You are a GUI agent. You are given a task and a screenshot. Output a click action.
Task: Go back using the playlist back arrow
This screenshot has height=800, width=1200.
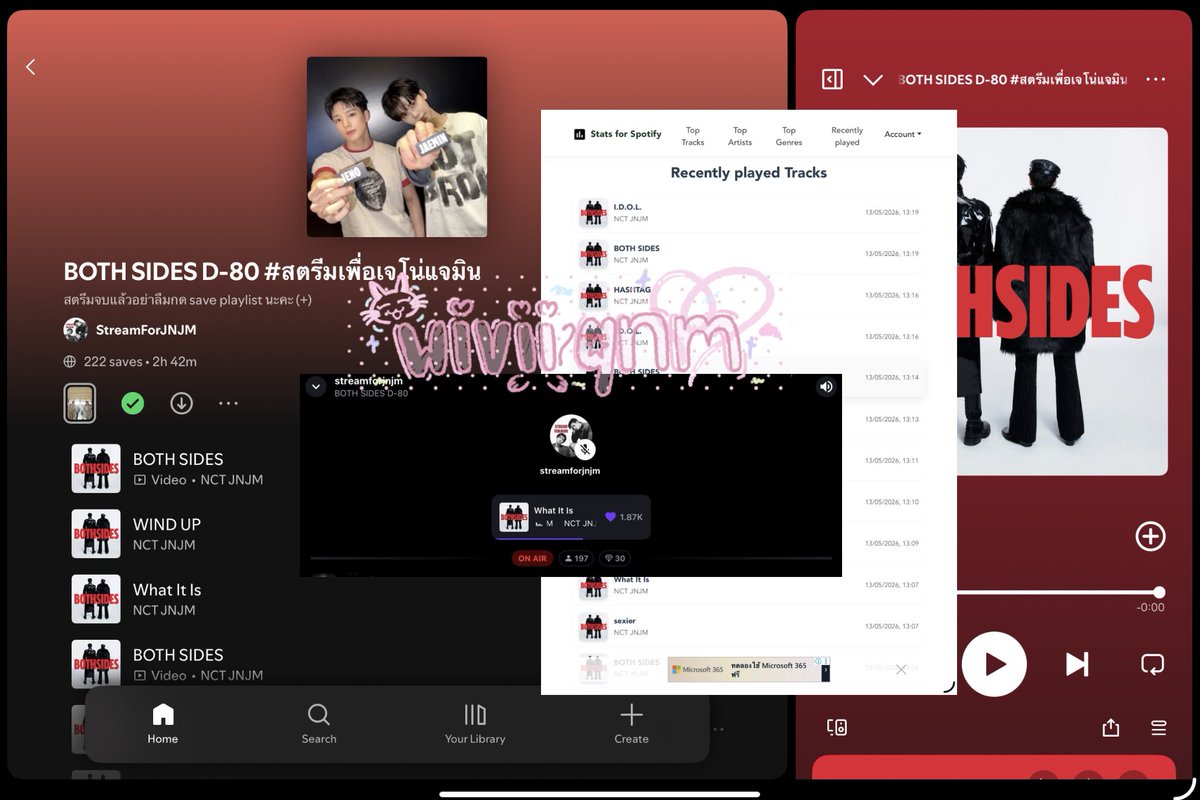tap(30, 67)
